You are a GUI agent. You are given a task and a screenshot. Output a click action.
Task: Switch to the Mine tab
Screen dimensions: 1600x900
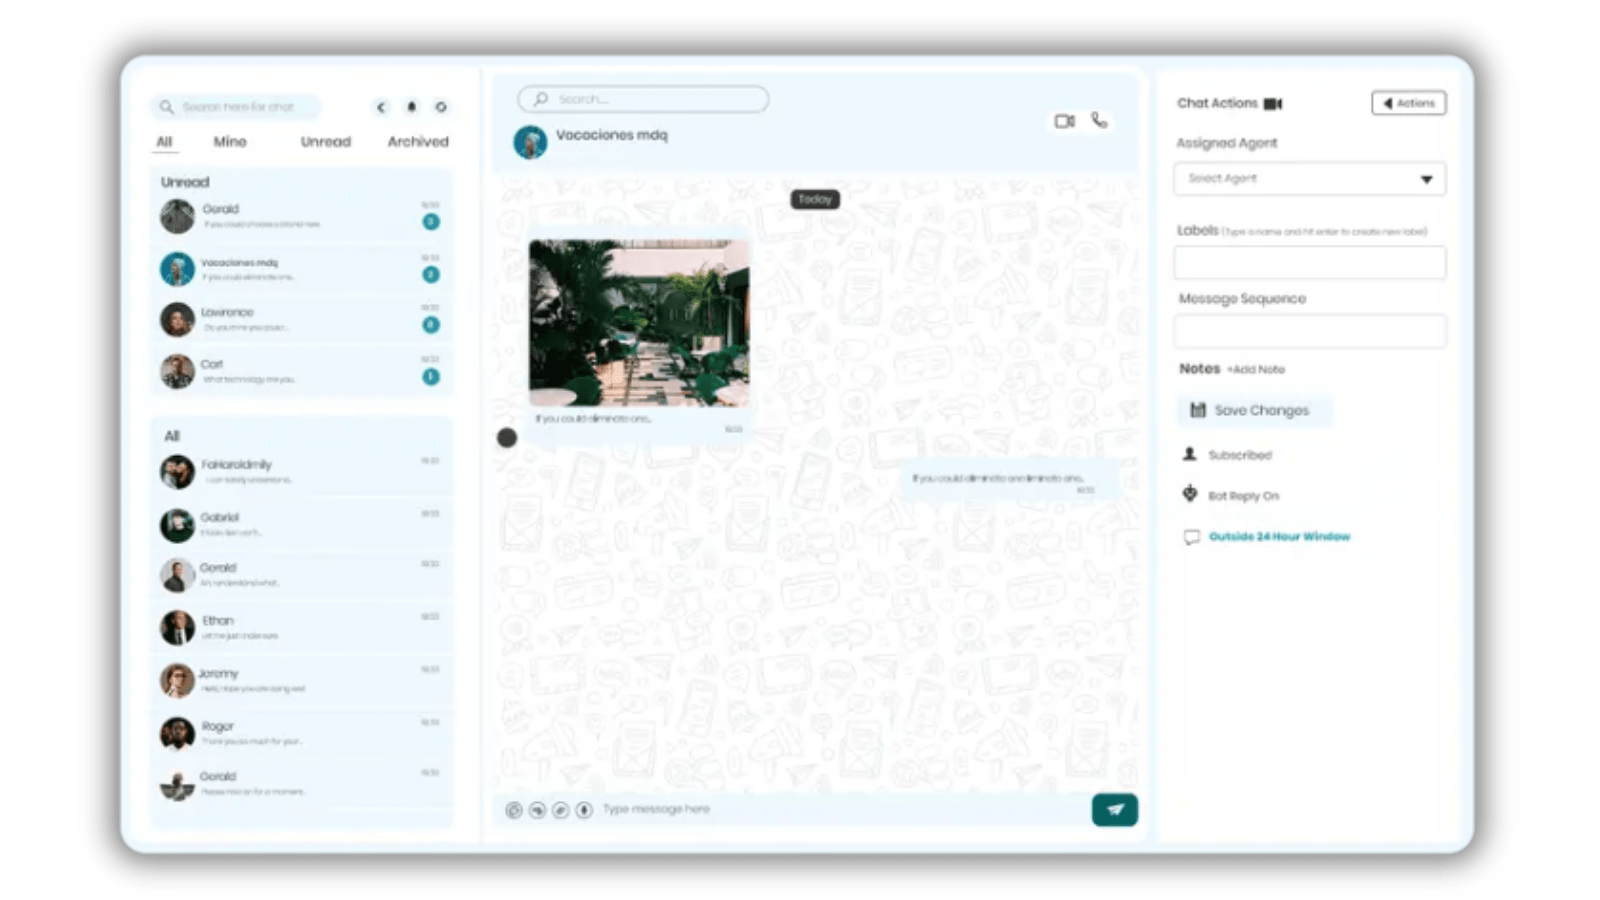click(230, 142)
